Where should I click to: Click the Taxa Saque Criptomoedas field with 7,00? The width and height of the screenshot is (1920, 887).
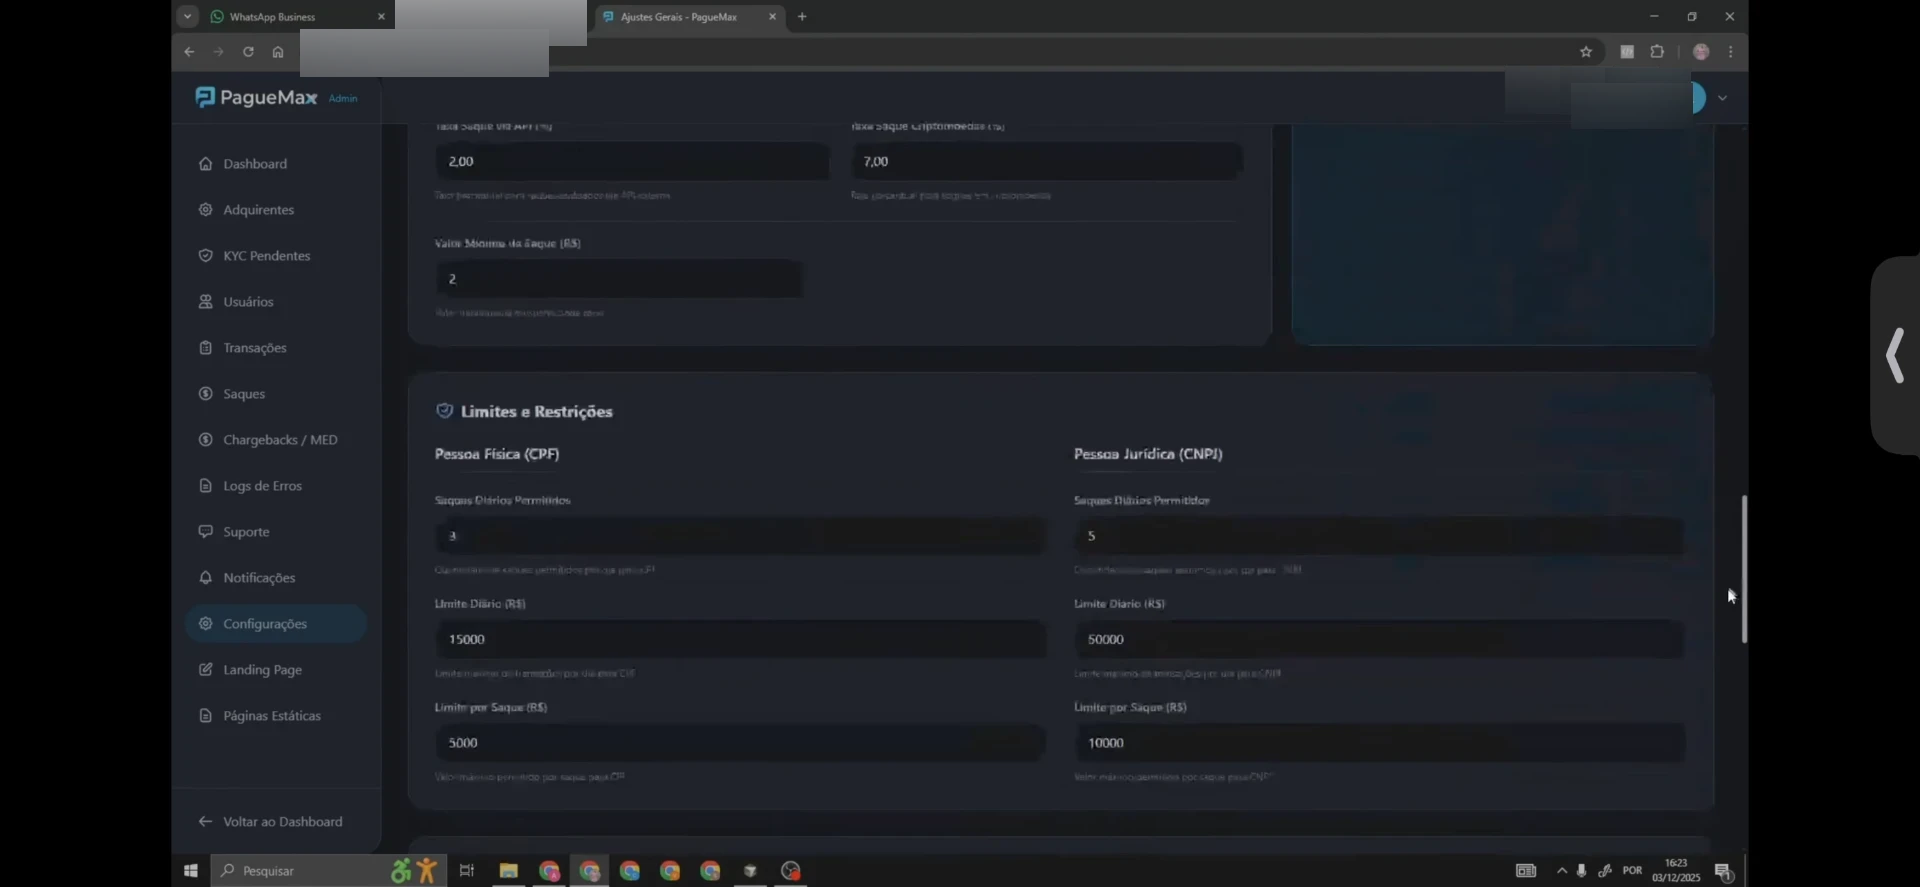click(1047, 161)
